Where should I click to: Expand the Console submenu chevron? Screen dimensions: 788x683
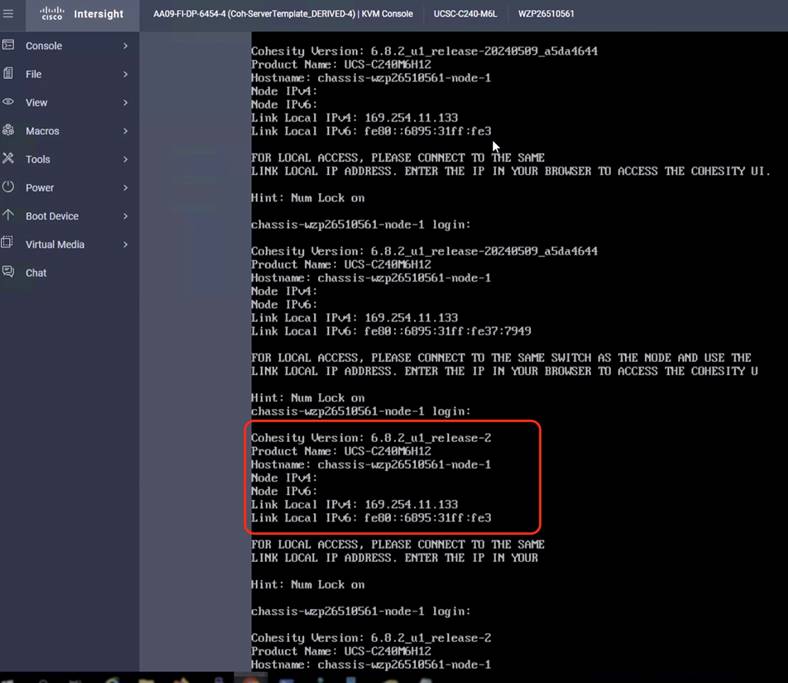(x=125, y=46)
